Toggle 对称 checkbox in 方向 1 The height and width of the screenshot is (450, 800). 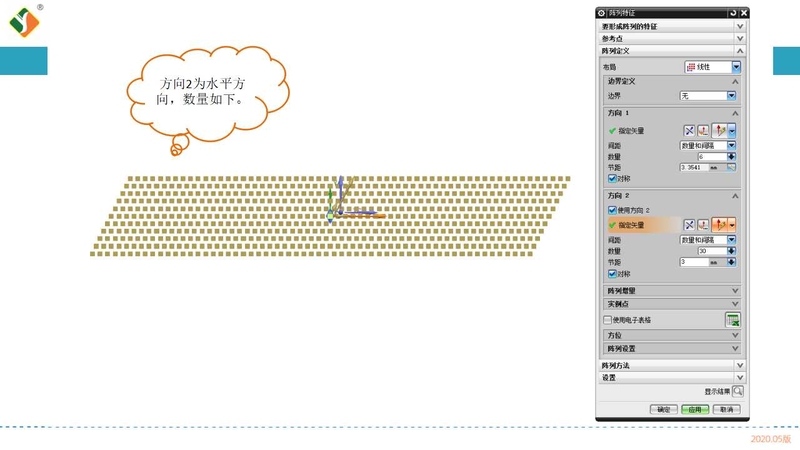[x=612, y=179]
